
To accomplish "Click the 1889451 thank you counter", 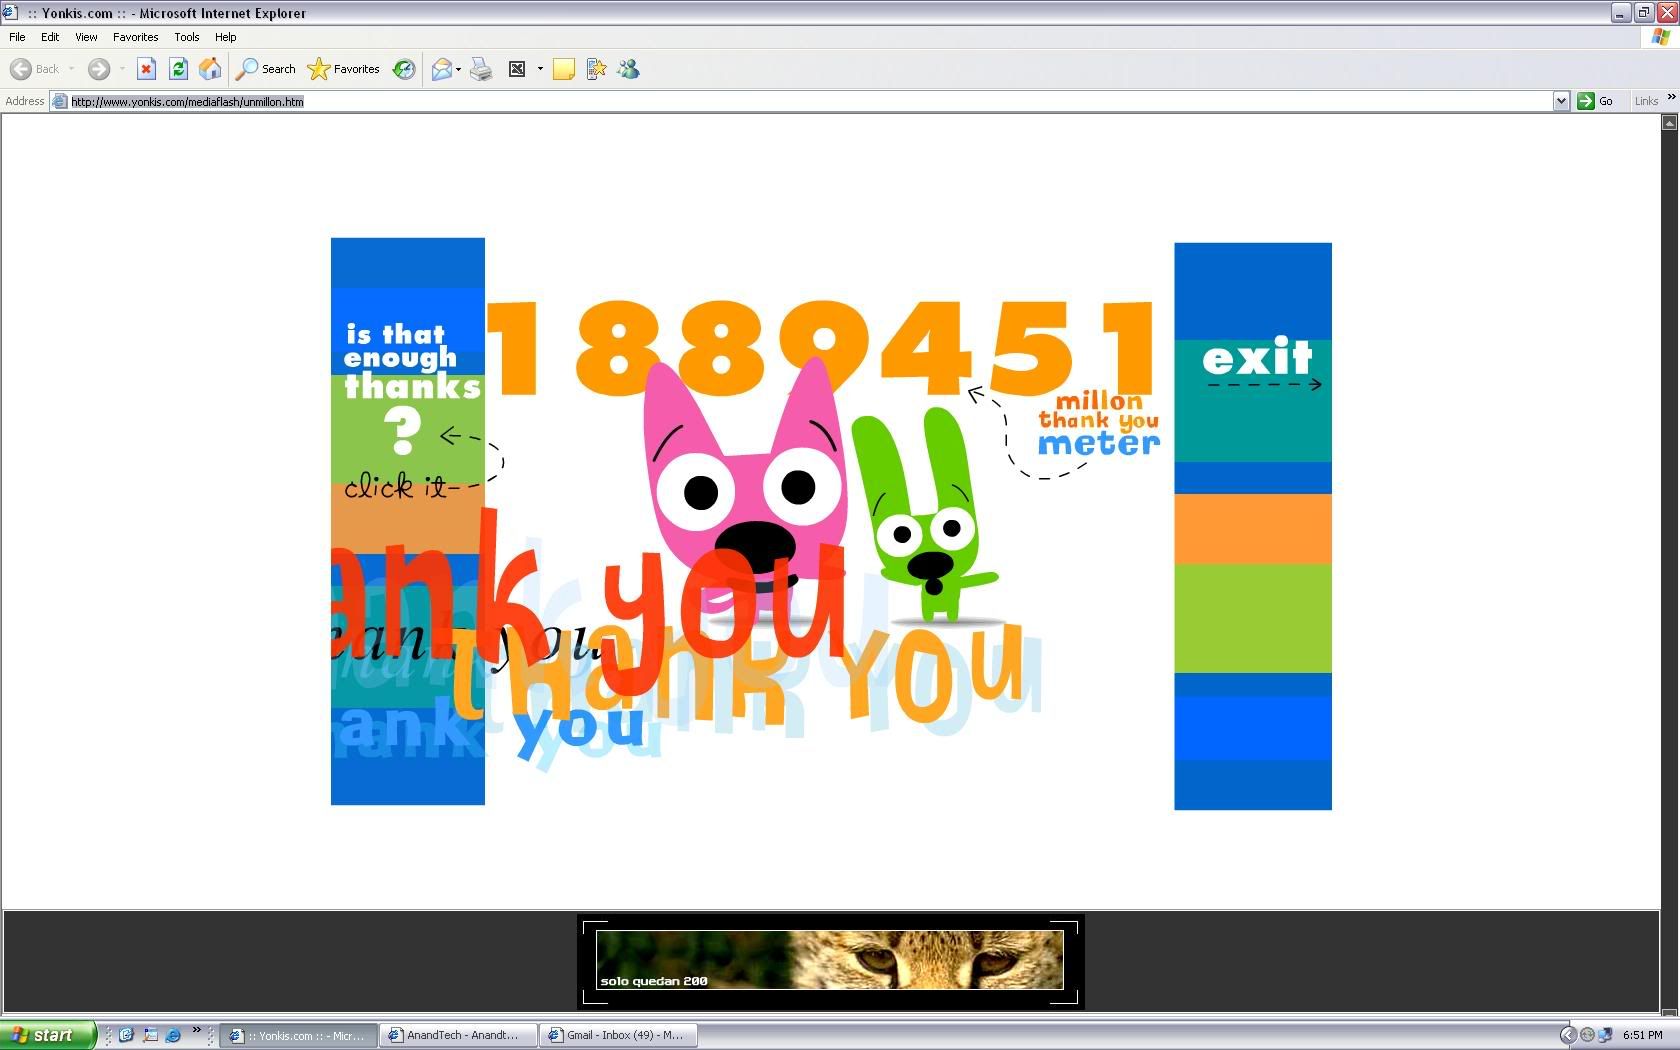I will pyautogui.click(x=820, y=348).
